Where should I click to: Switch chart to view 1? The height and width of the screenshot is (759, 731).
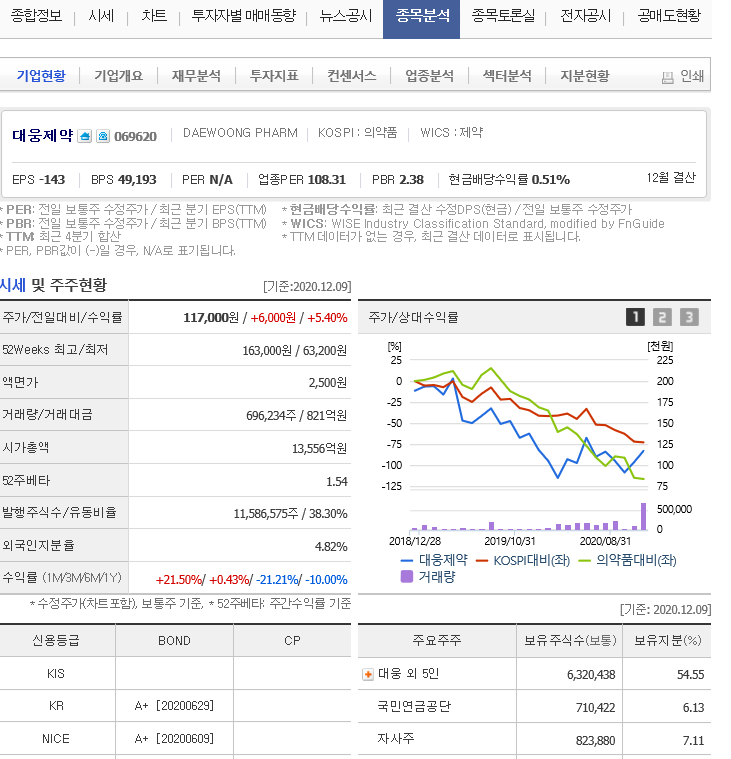tap(635, 317)
